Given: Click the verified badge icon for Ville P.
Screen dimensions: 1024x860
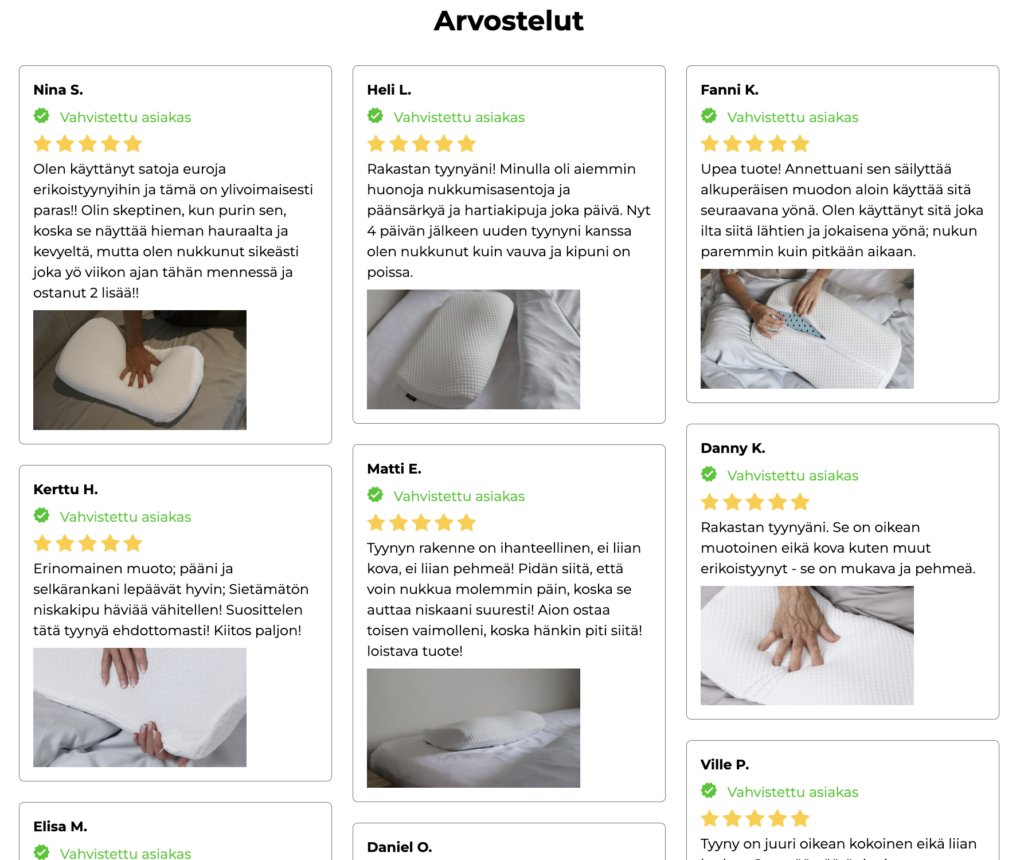Looking at the screenshot, I should click(709, 791).
